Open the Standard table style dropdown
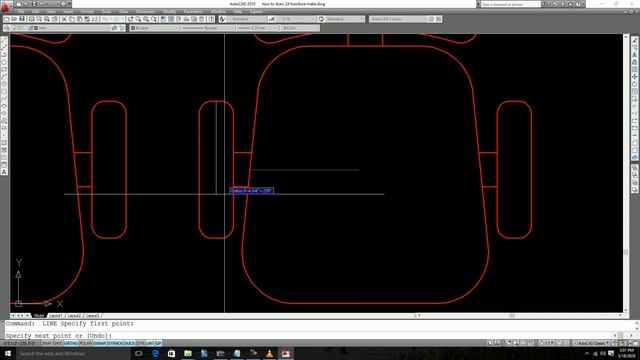This screenshot has height=360, width=640. click(345, 19)
